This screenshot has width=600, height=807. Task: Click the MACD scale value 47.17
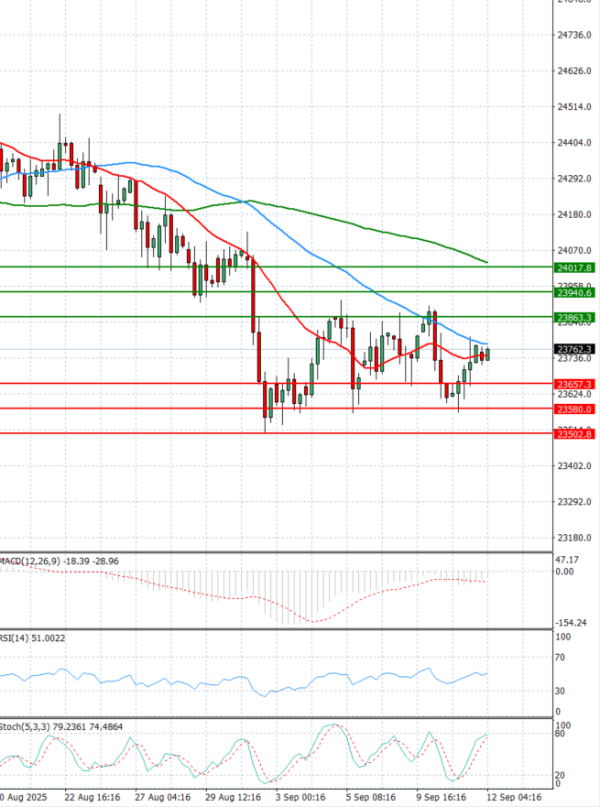(567, 559)
